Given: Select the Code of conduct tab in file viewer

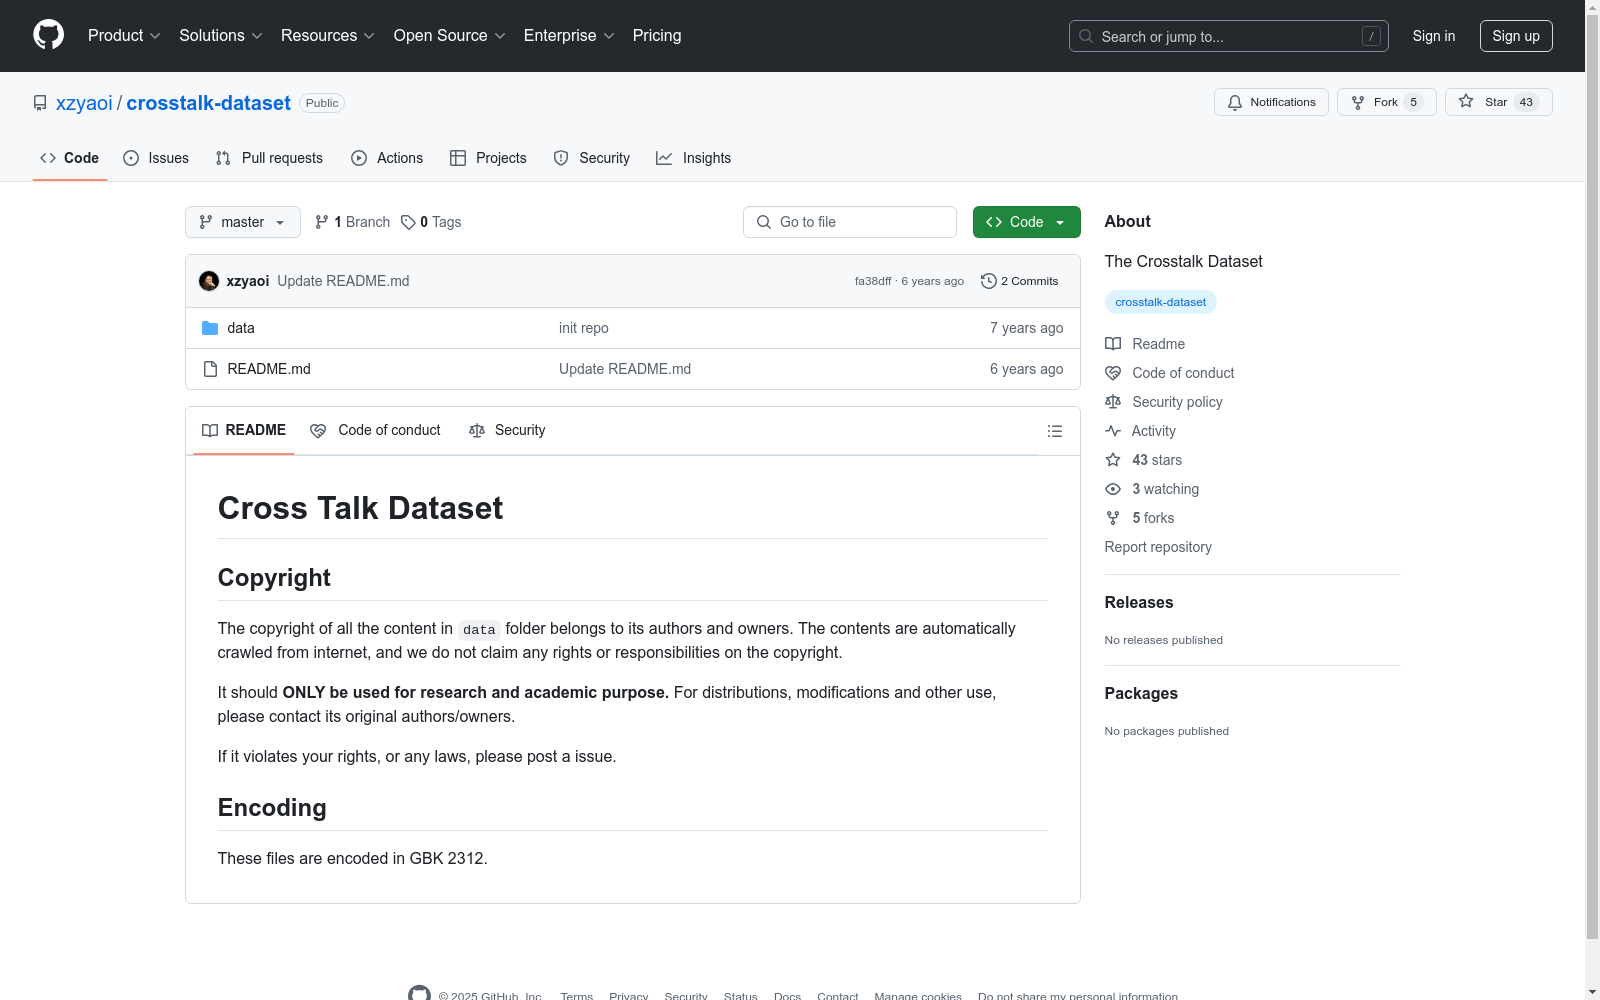Looking at the screenshot, I should 376,430.
